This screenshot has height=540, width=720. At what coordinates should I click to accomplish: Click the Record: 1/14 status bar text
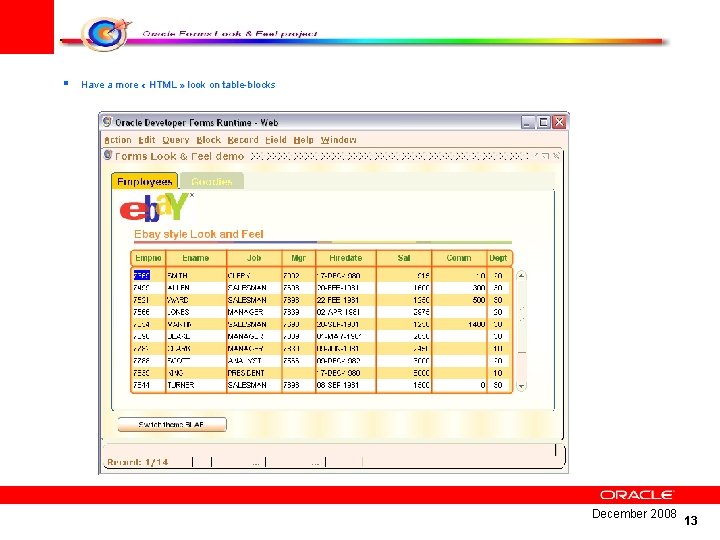(x=137, y=462)
